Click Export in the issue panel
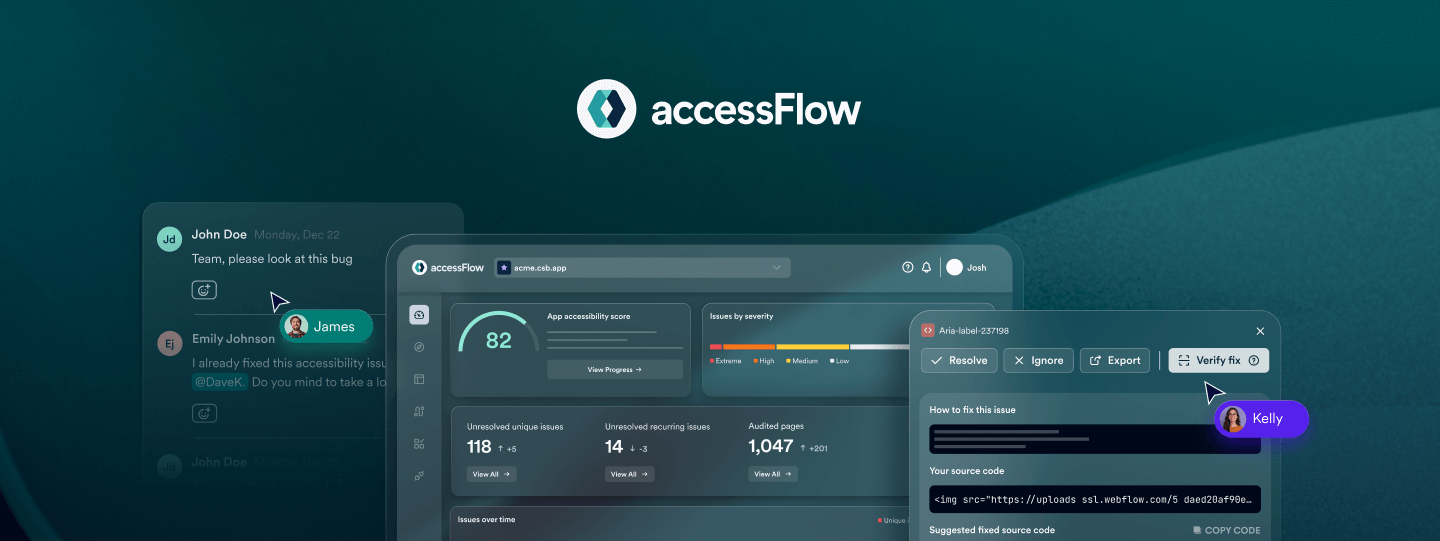The image size is (1440, 541). click(1114, 360)
